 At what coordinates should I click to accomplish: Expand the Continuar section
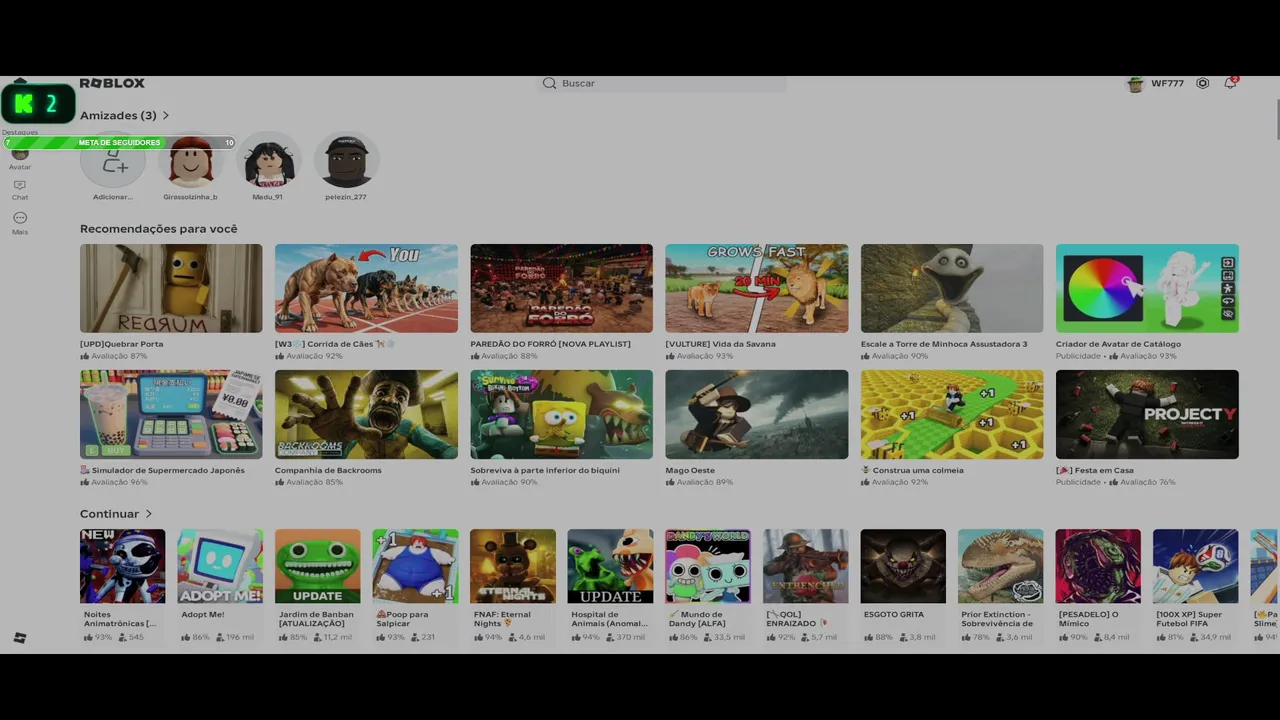tap(116, 514)
